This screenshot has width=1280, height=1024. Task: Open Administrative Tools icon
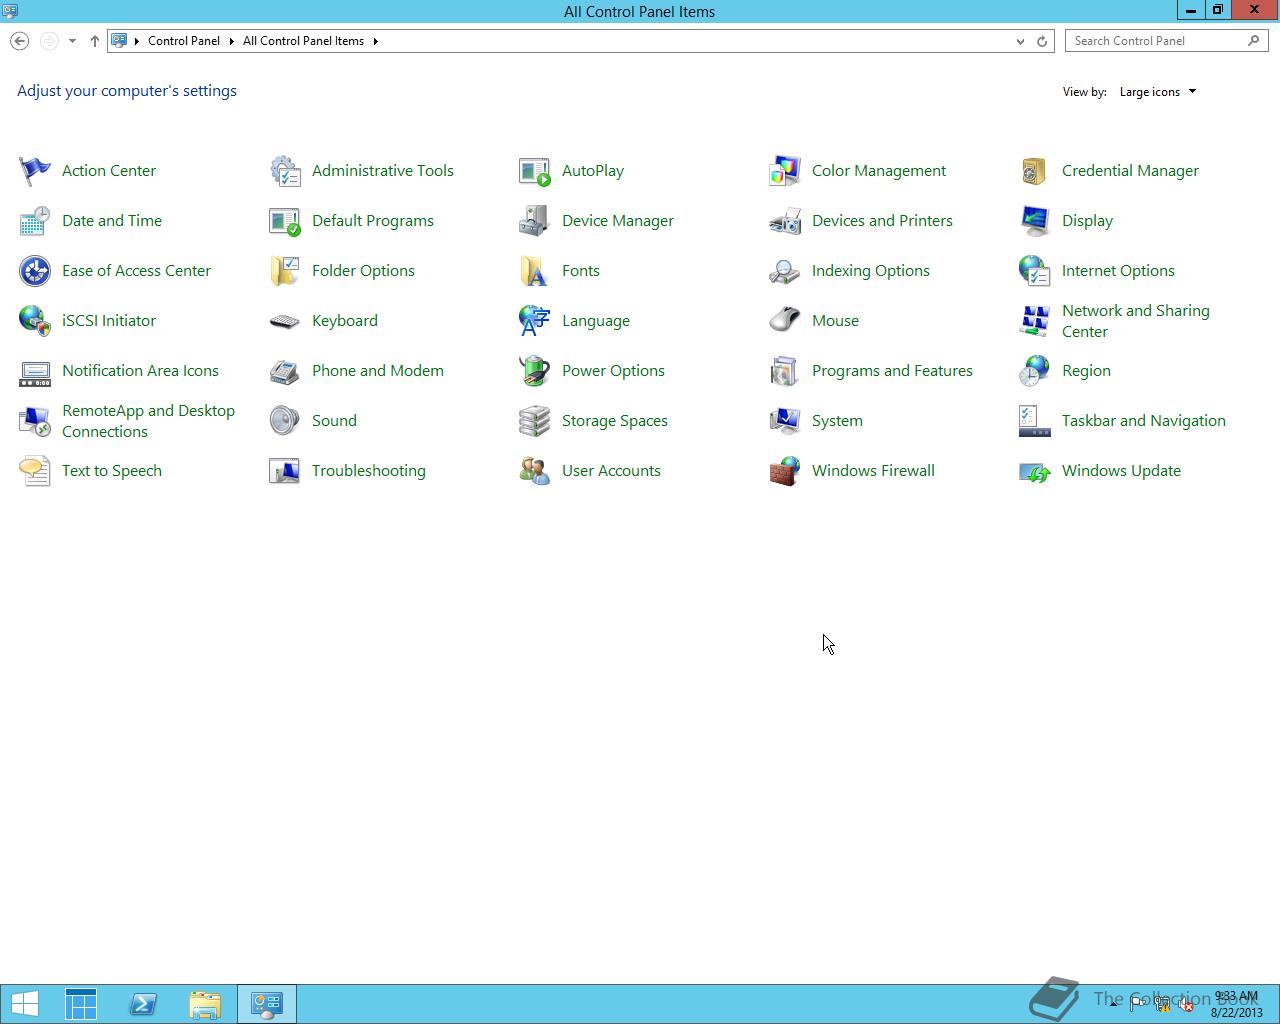[x=285, y=171]
